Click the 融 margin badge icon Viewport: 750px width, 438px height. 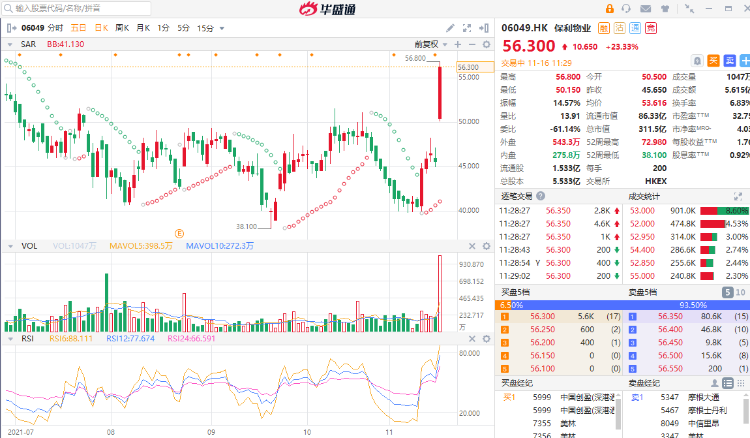(604, 28)
